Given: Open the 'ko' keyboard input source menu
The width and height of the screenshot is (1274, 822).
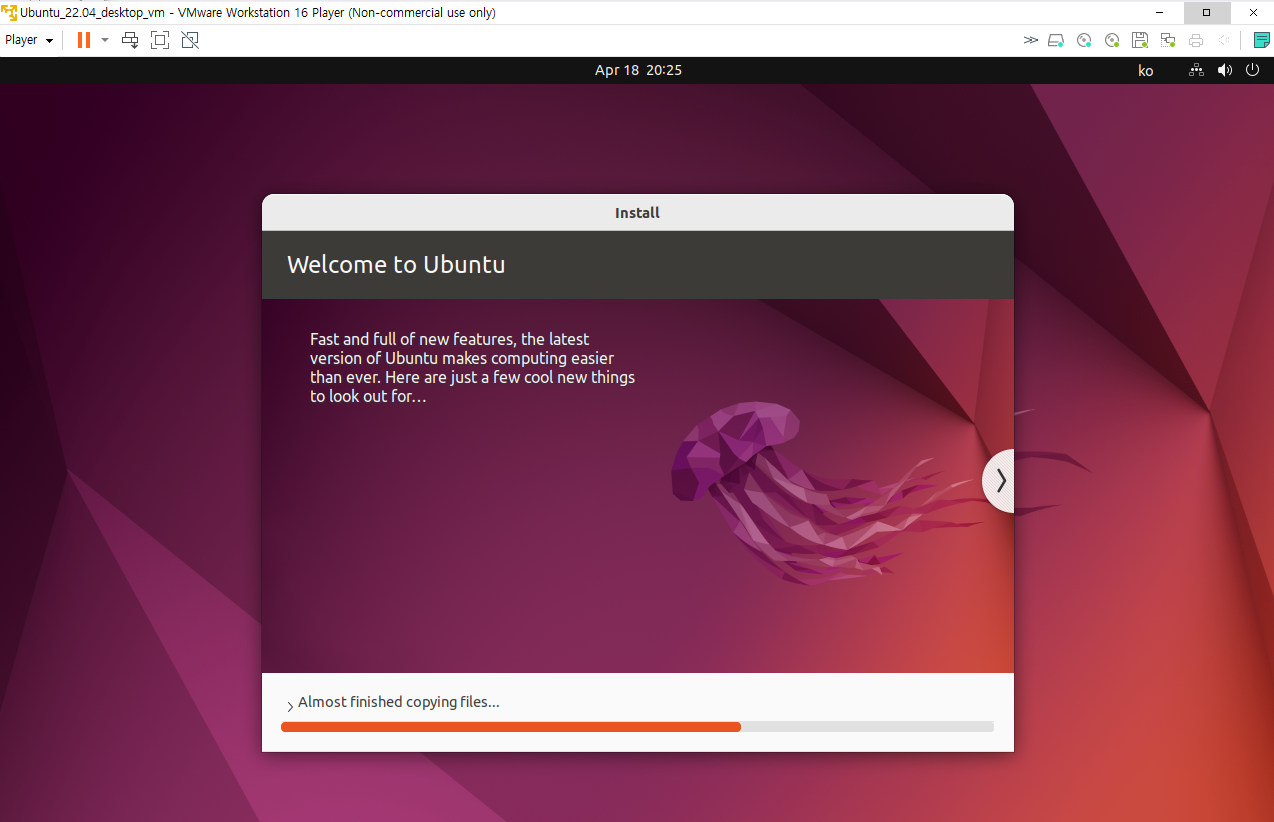Looking at the screenshot, I should pyautogui.click(x=1146, y=70).
